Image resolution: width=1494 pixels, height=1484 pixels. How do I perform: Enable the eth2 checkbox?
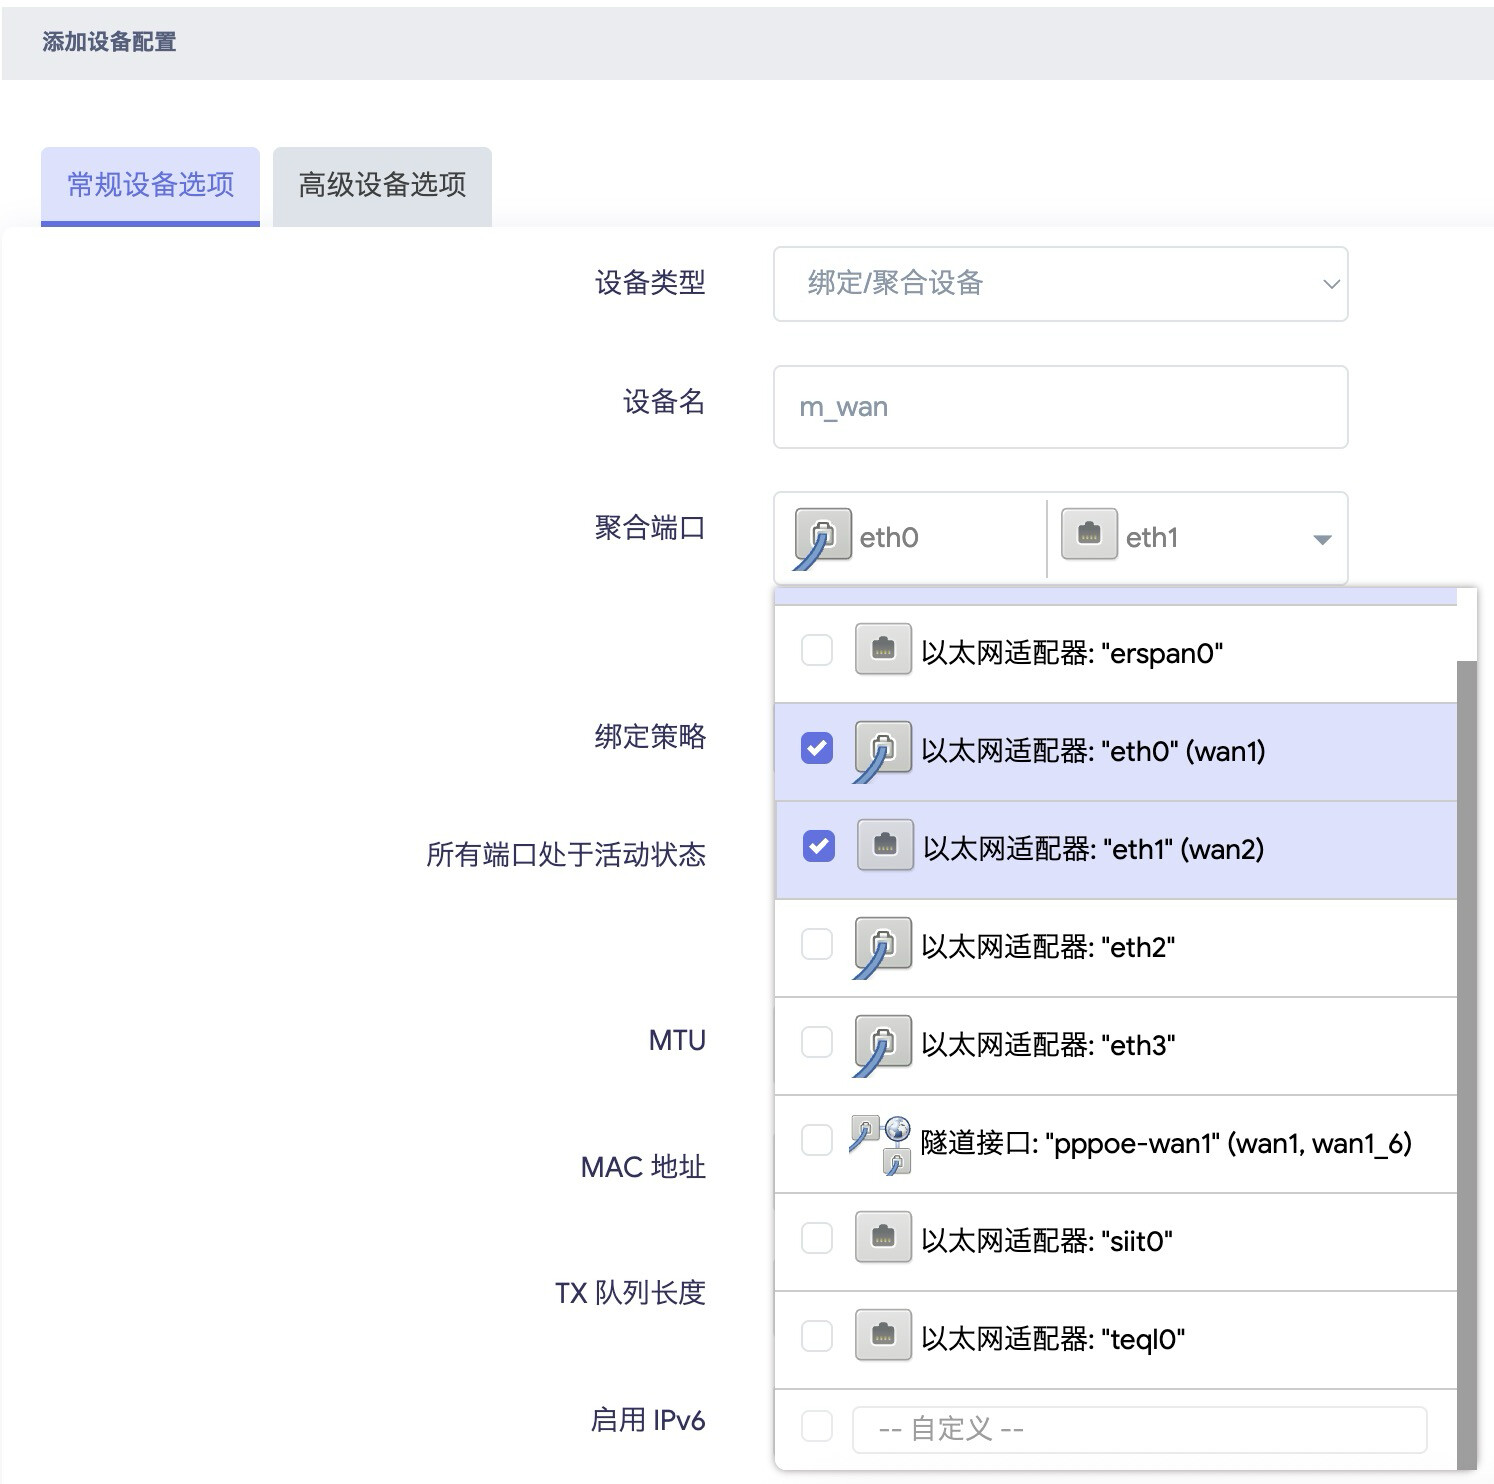point(817,945)
